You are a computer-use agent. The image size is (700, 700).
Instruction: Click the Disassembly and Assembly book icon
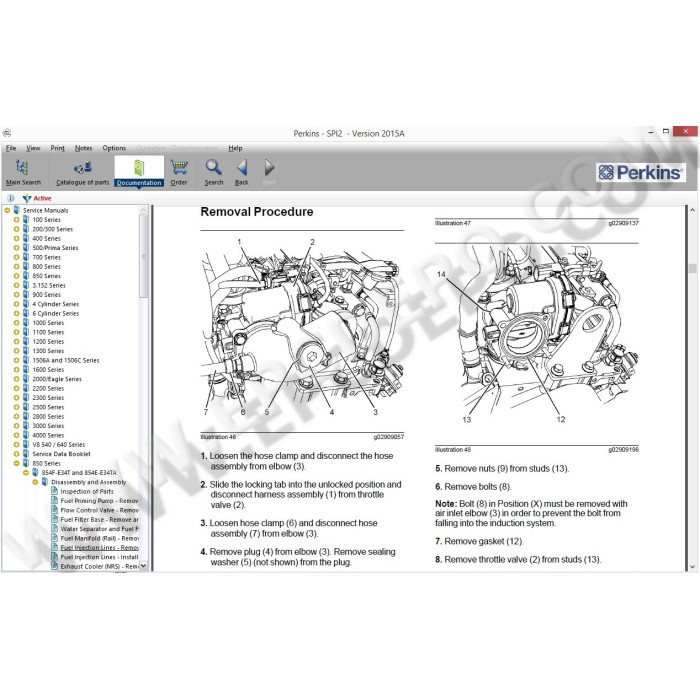[45, 482]
